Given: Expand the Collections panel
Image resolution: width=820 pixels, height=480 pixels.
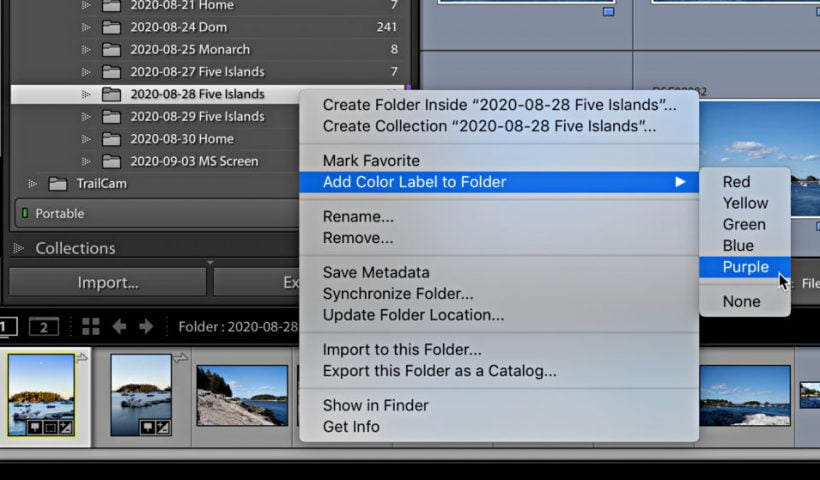Looking at the screenshot, I should click(x=18, y=248).
